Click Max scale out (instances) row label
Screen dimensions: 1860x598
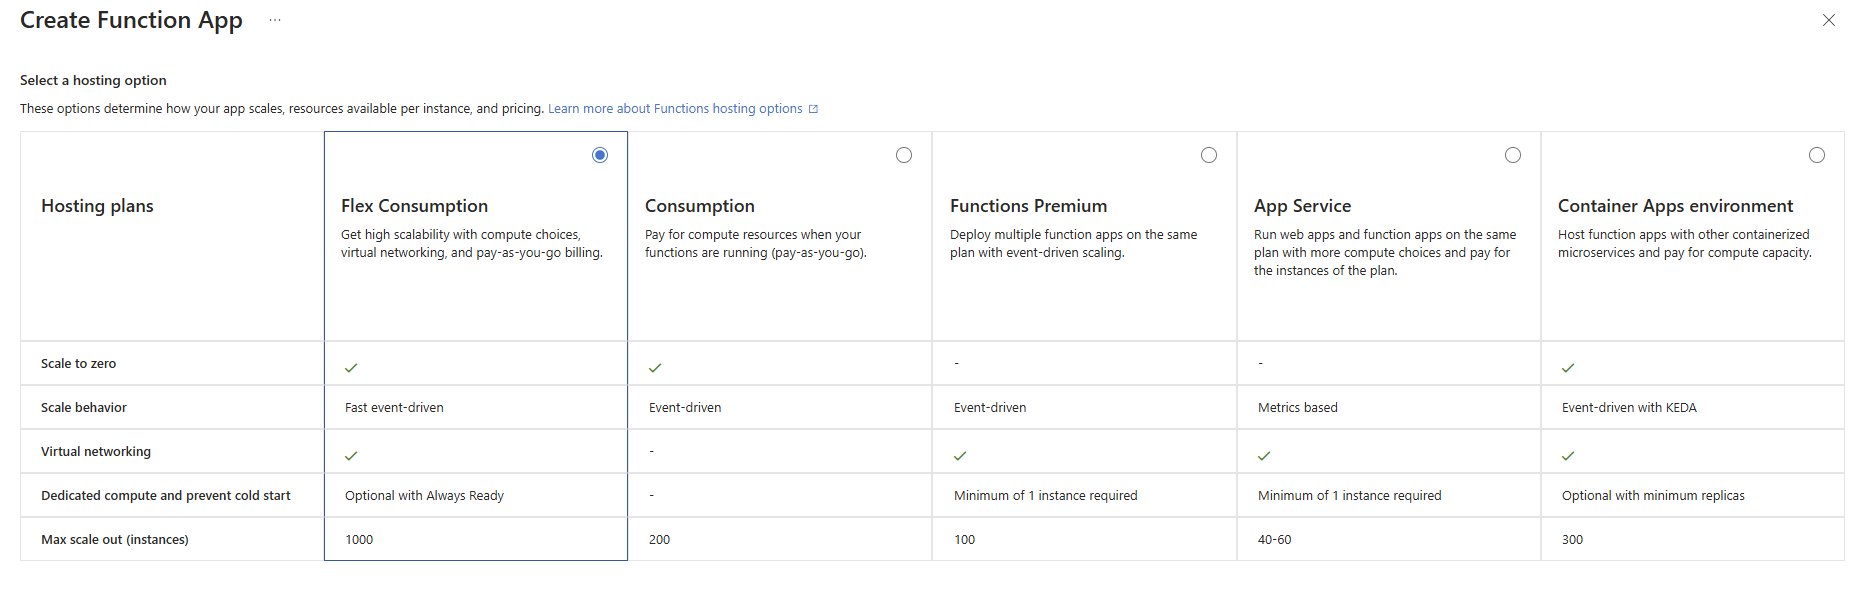[115, 540]
